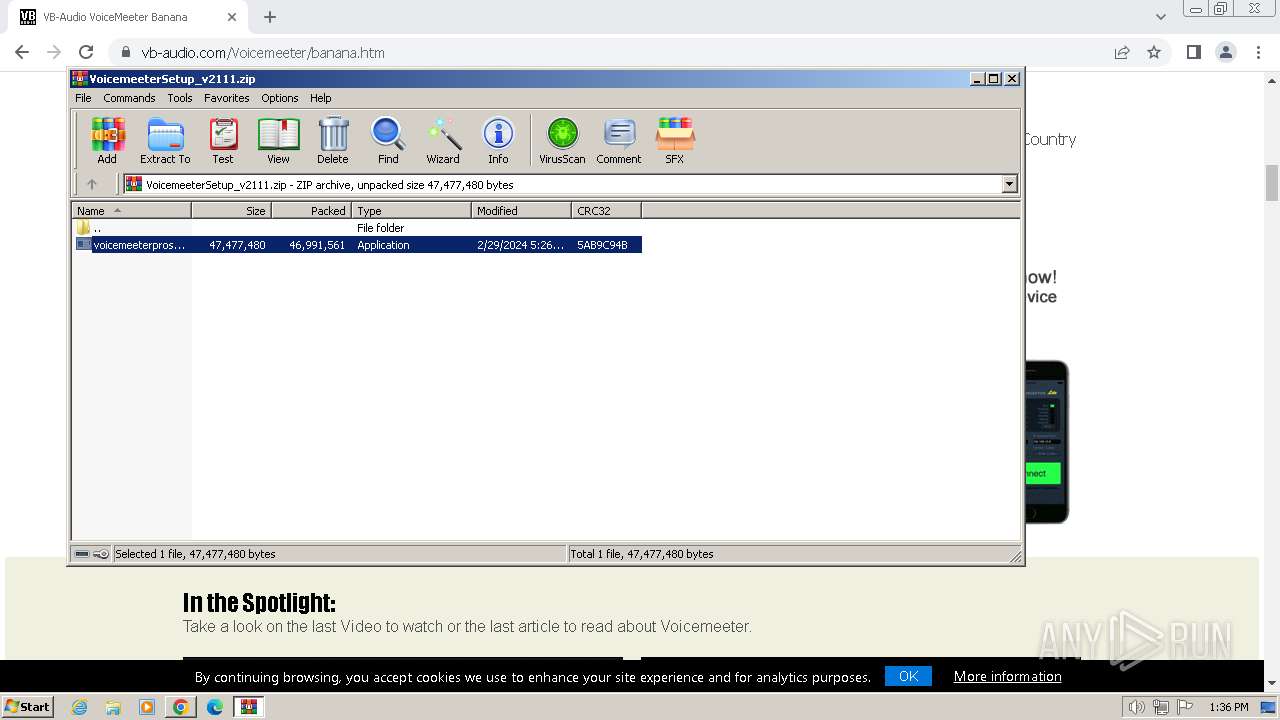Click the Delete files icon

pyautogui.click(x=333, y=140)
